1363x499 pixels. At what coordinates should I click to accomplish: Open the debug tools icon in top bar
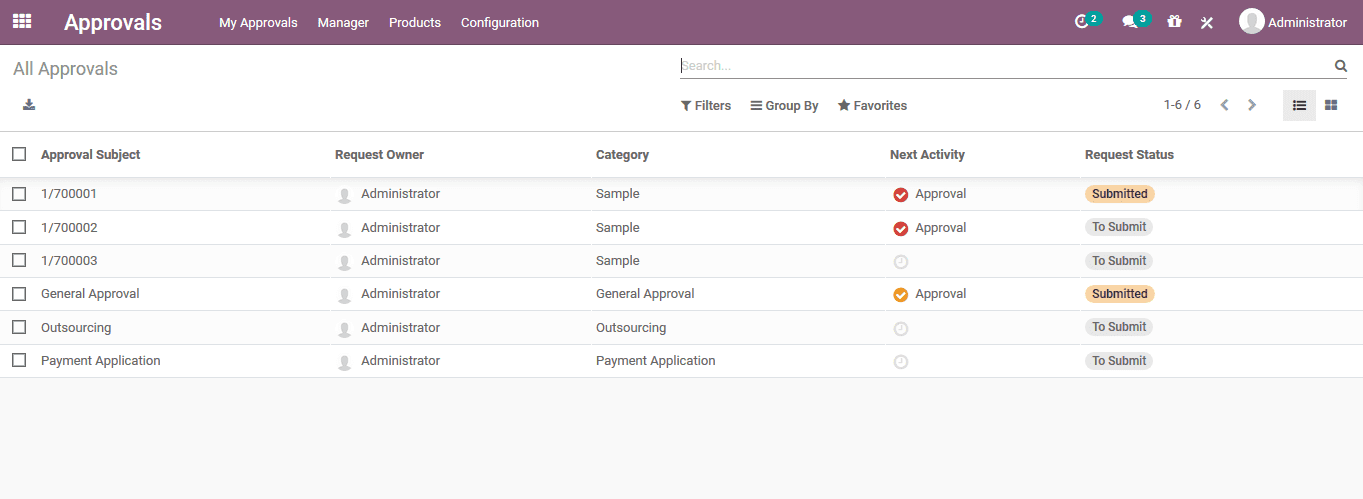(x=1207, y=22)
